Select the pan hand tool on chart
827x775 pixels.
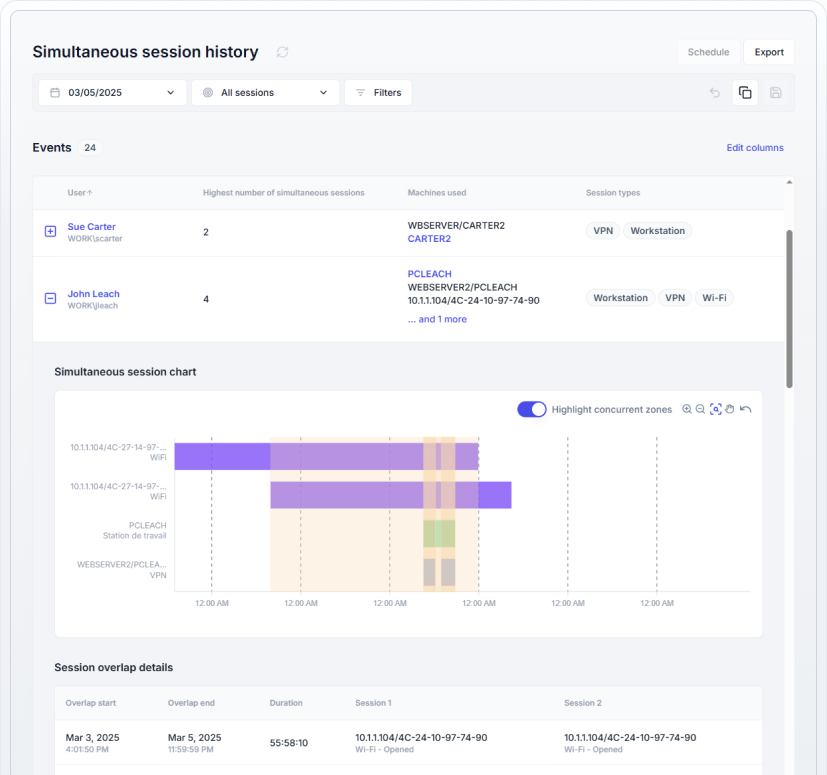pos(730,409)
